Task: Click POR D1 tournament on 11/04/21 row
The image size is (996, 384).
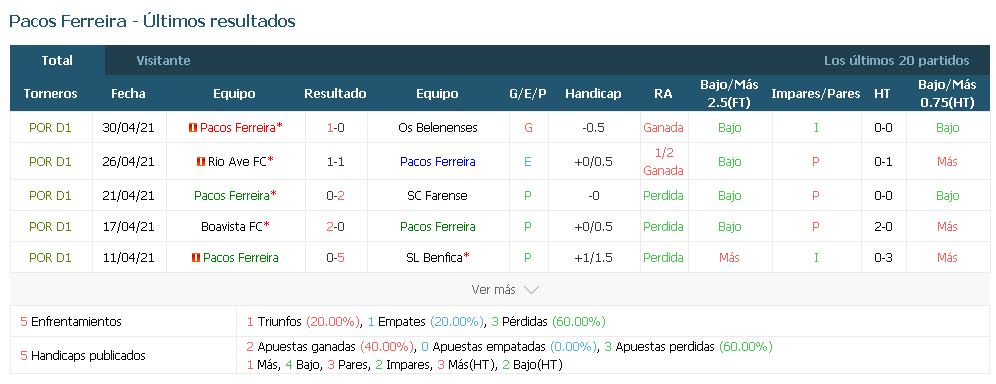Action: click(50, 258)
